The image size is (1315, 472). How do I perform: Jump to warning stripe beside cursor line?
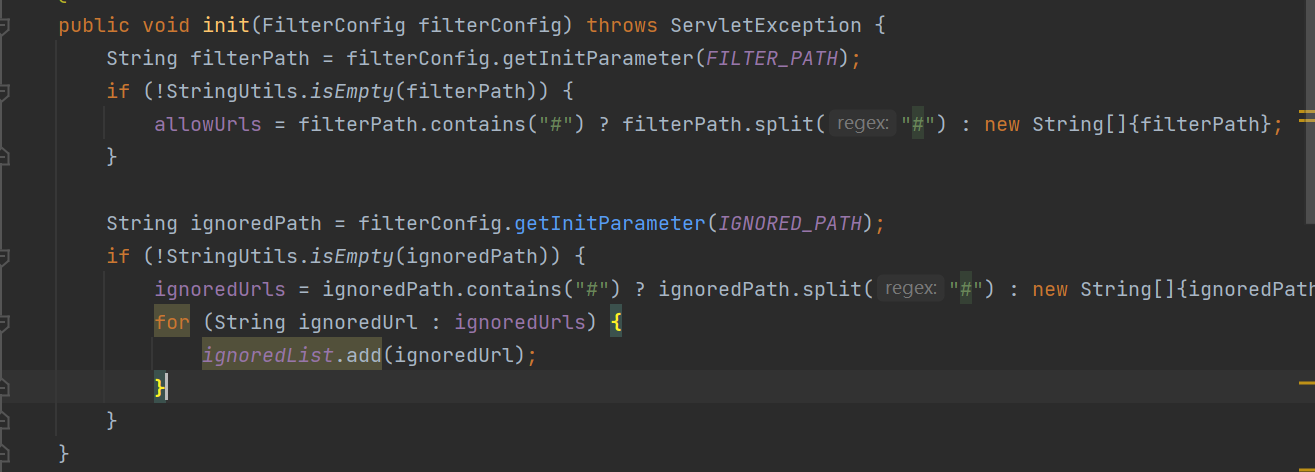1307,382
